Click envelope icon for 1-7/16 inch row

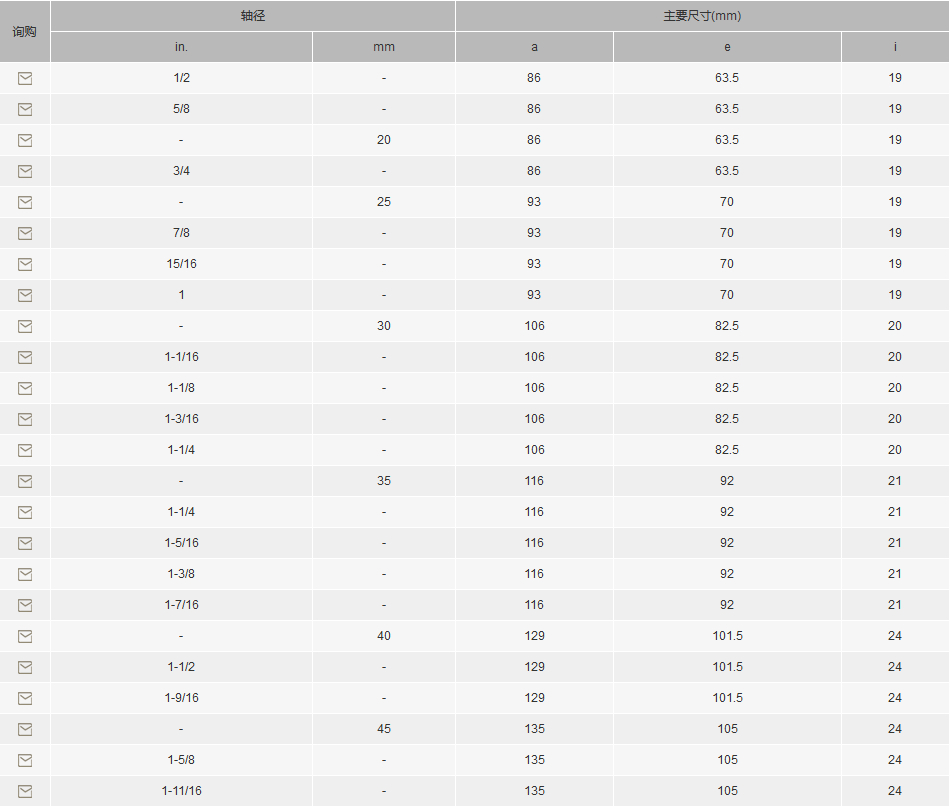[x=25, y=605]
